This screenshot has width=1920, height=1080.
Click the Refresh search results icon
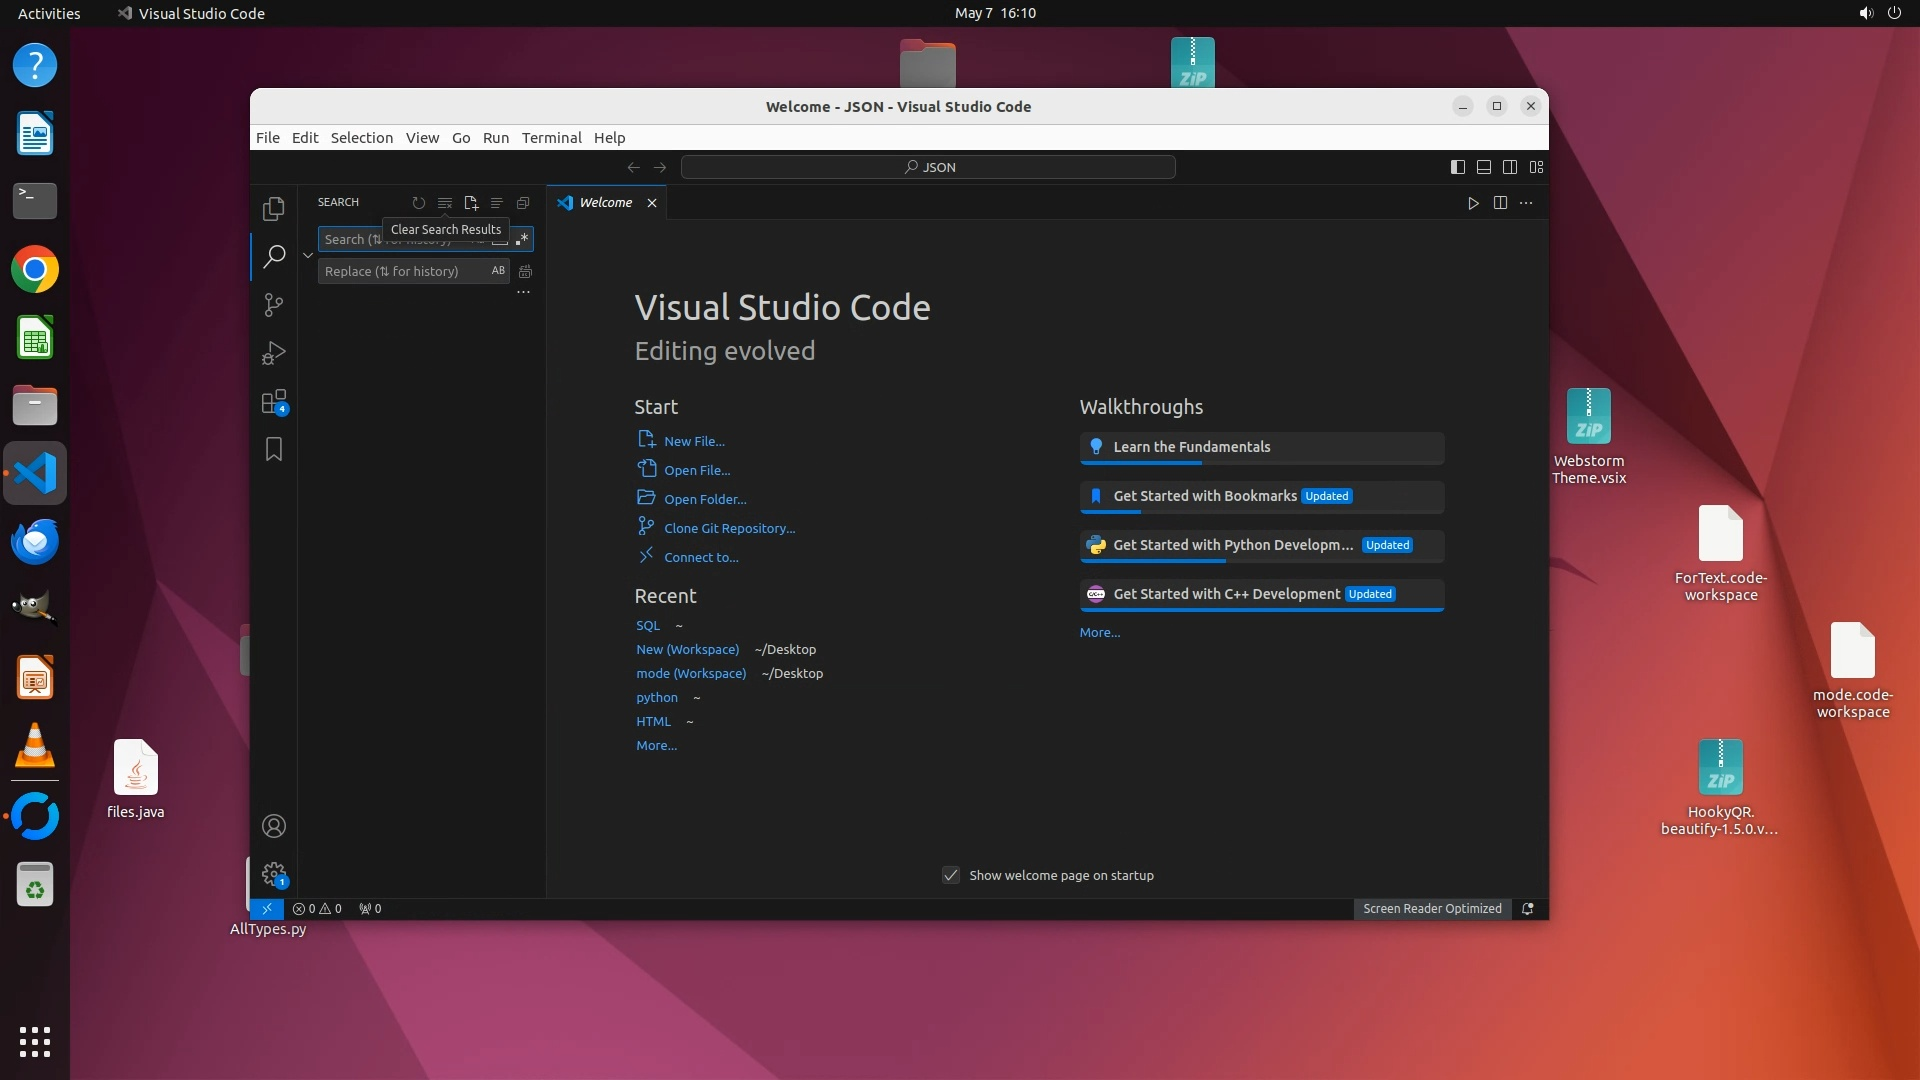click(419, 203)
